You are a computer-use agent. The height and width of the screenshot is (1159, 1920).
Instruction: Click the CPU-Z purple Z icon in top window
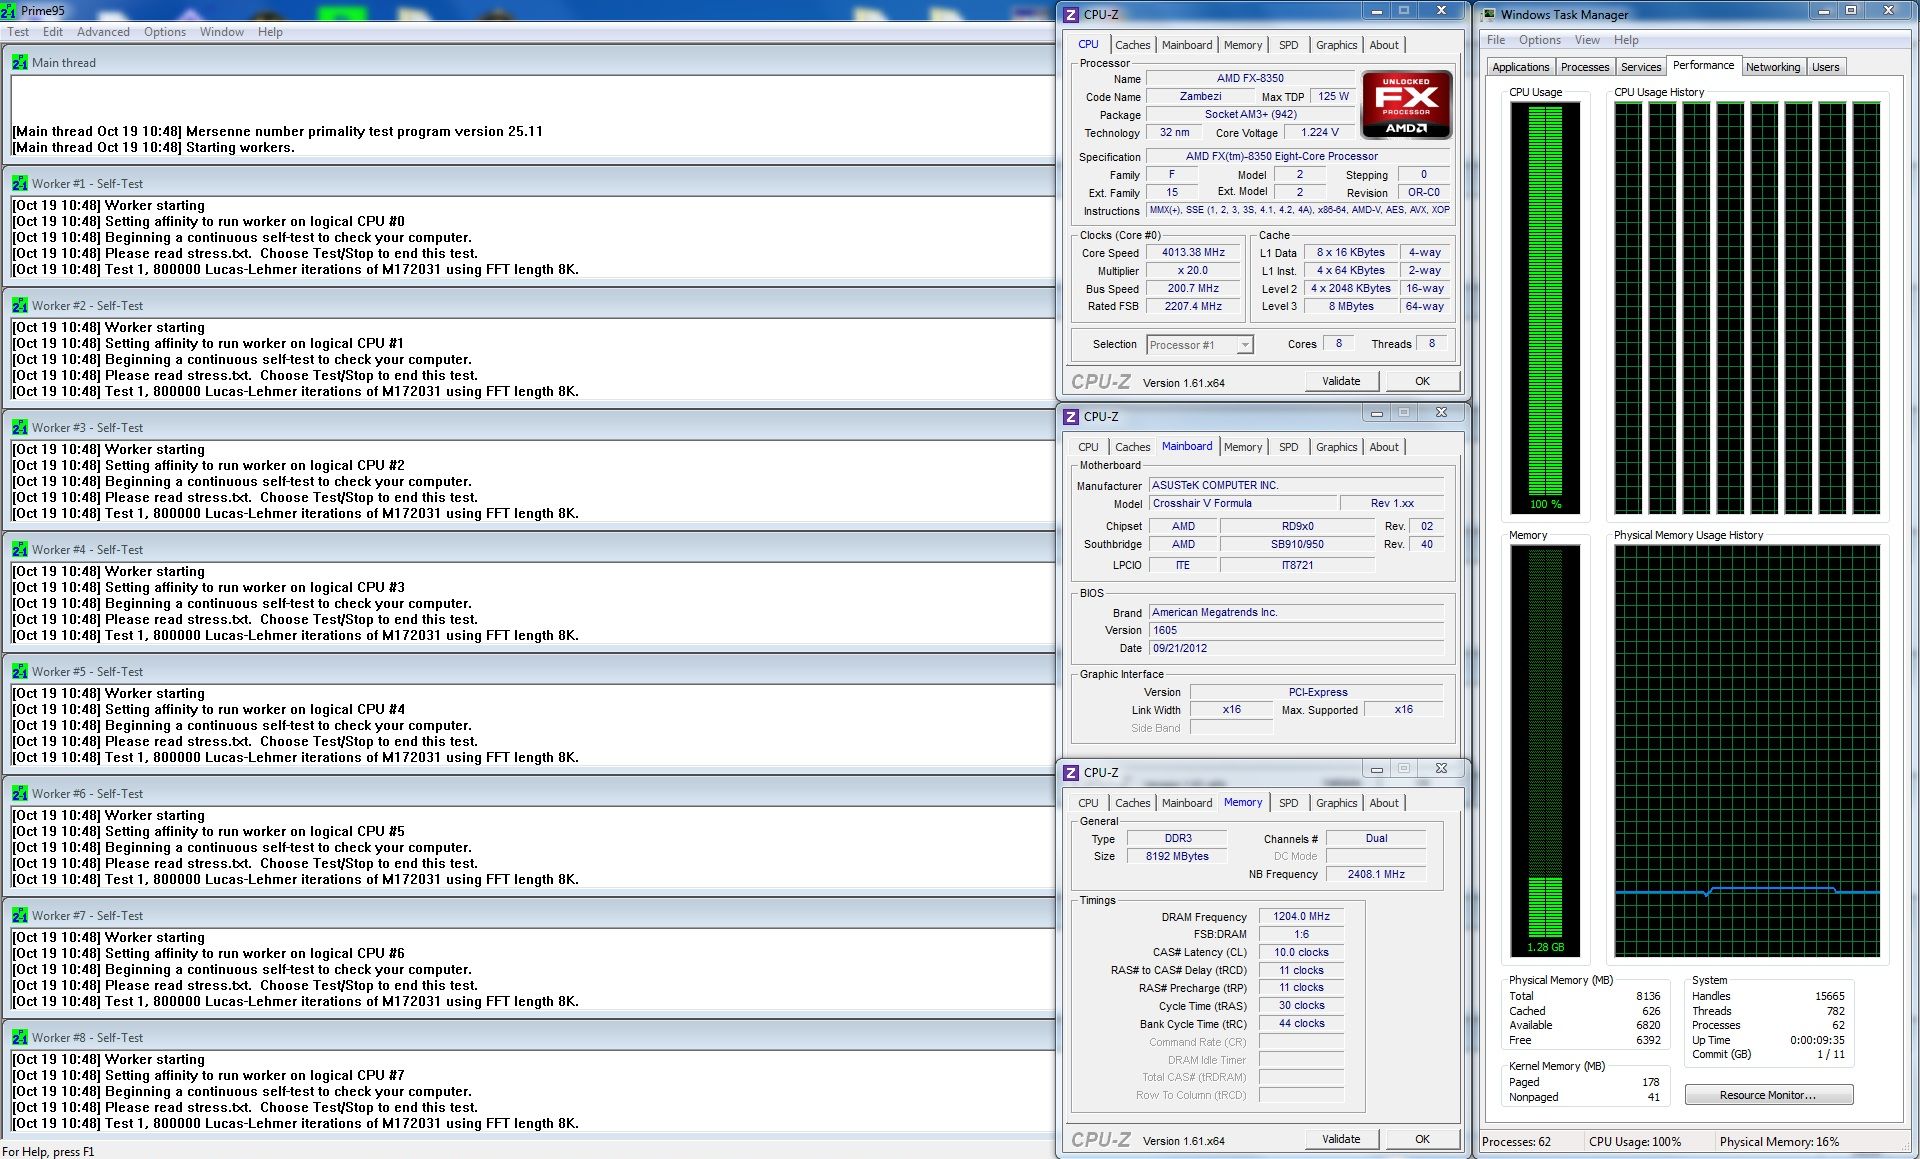1071,14
